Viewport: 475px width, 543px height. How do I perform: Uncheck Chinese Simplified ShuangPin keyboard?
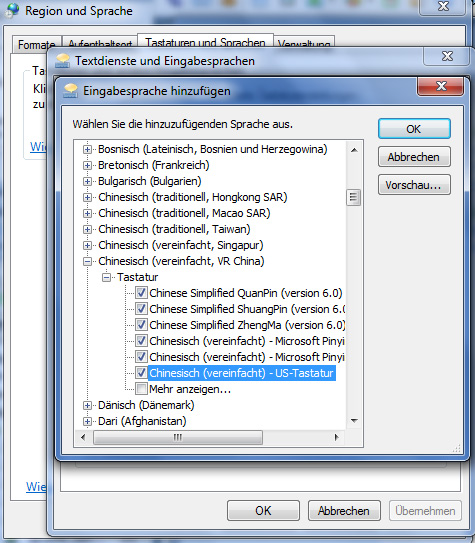141,309
